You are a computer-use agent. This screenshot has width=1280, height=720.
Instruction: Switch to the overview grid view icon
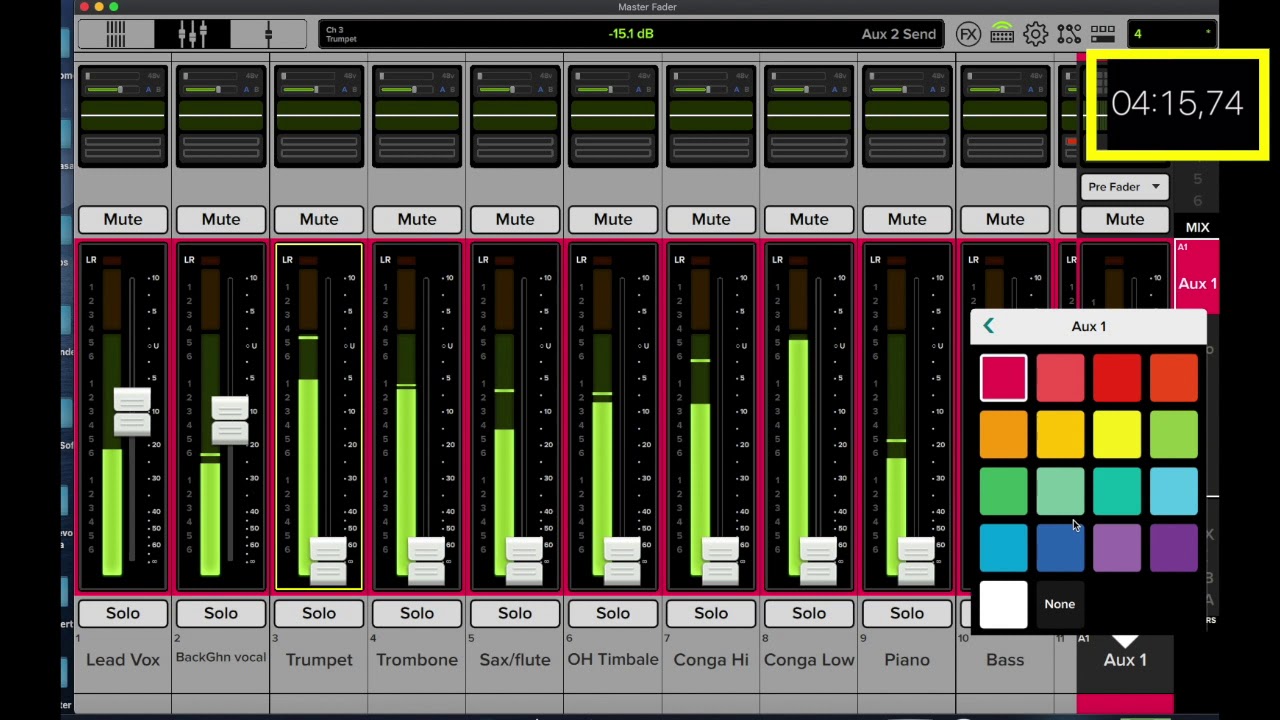[116, 34]
